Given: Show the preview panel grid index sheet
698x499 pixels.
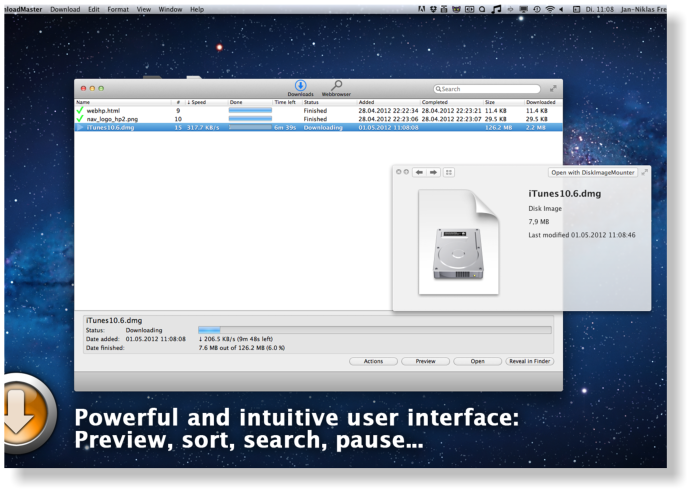Looking at the screenshot, I should pos(449,172).
